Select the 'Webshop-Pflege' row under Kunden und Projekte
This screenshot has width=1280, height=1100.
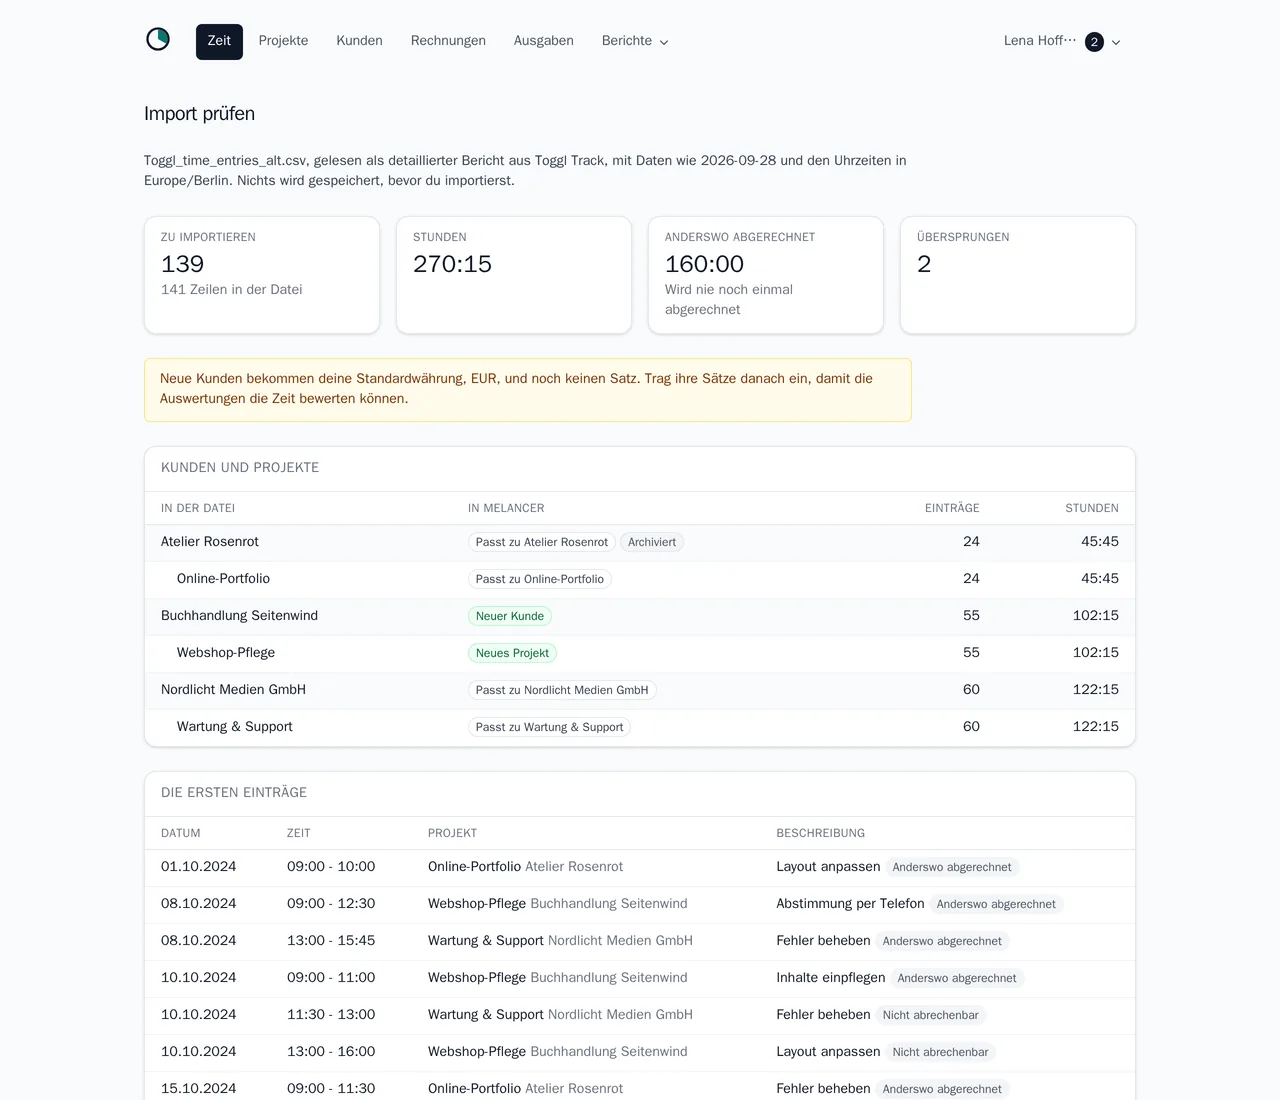point(640,653)
